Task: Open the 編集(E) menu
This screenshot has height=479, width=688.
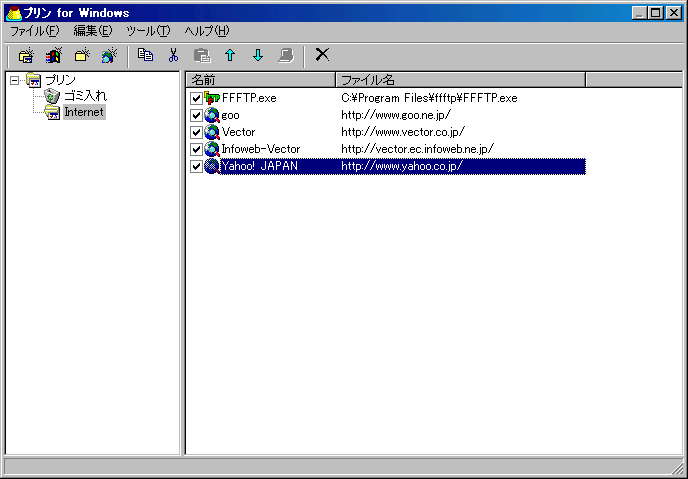Action: (x=93, y=31)
